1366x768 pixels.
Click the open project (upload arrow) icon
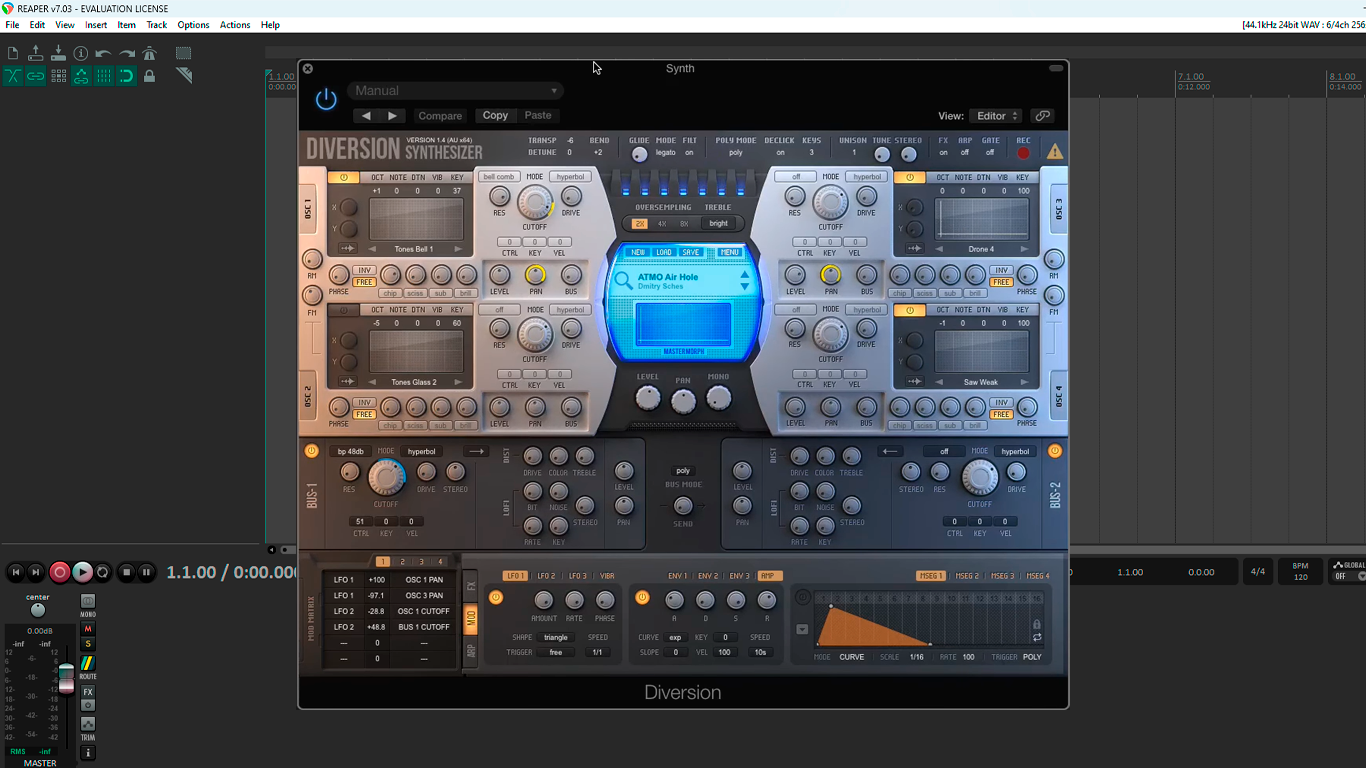[36, 53]
